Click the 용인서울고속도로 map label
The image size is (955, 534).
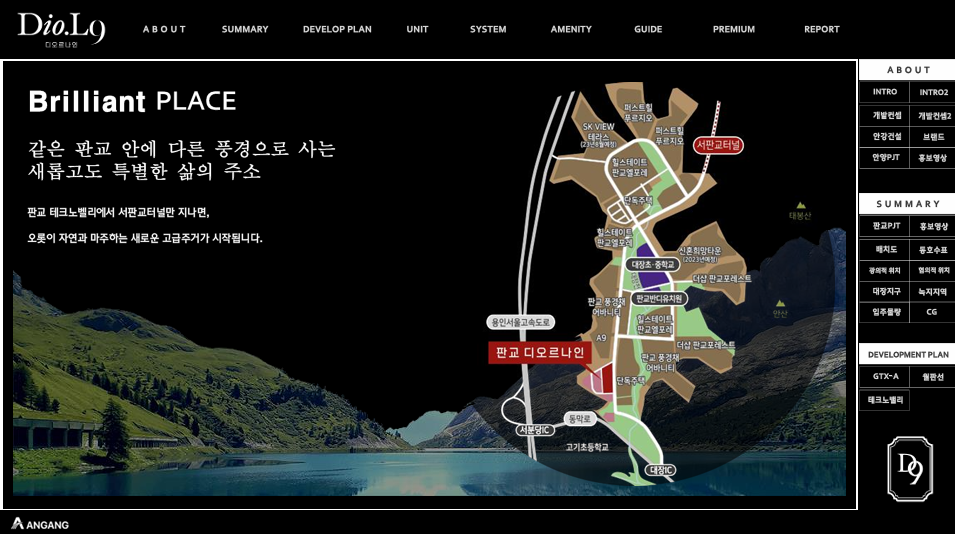coord(520,322)
